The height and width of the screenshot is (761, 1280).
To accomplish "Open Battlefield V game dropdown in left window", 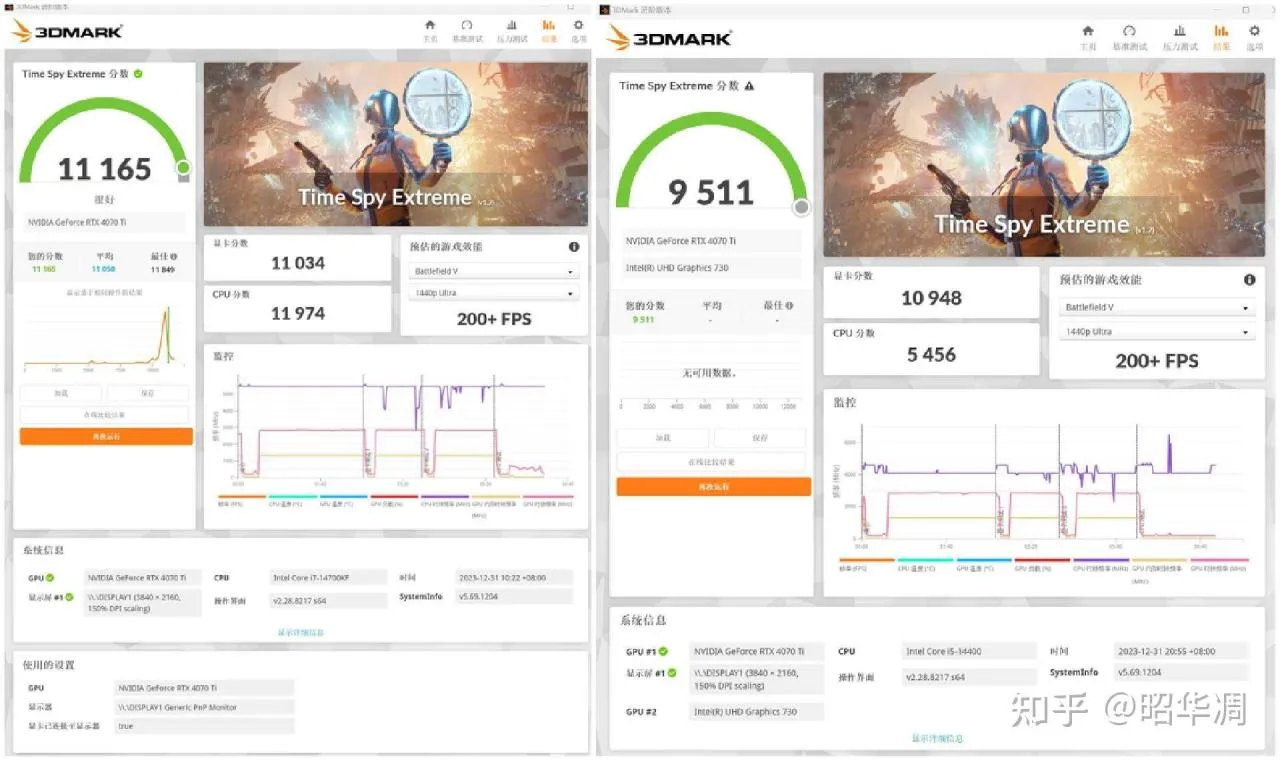I will (494, 271).
